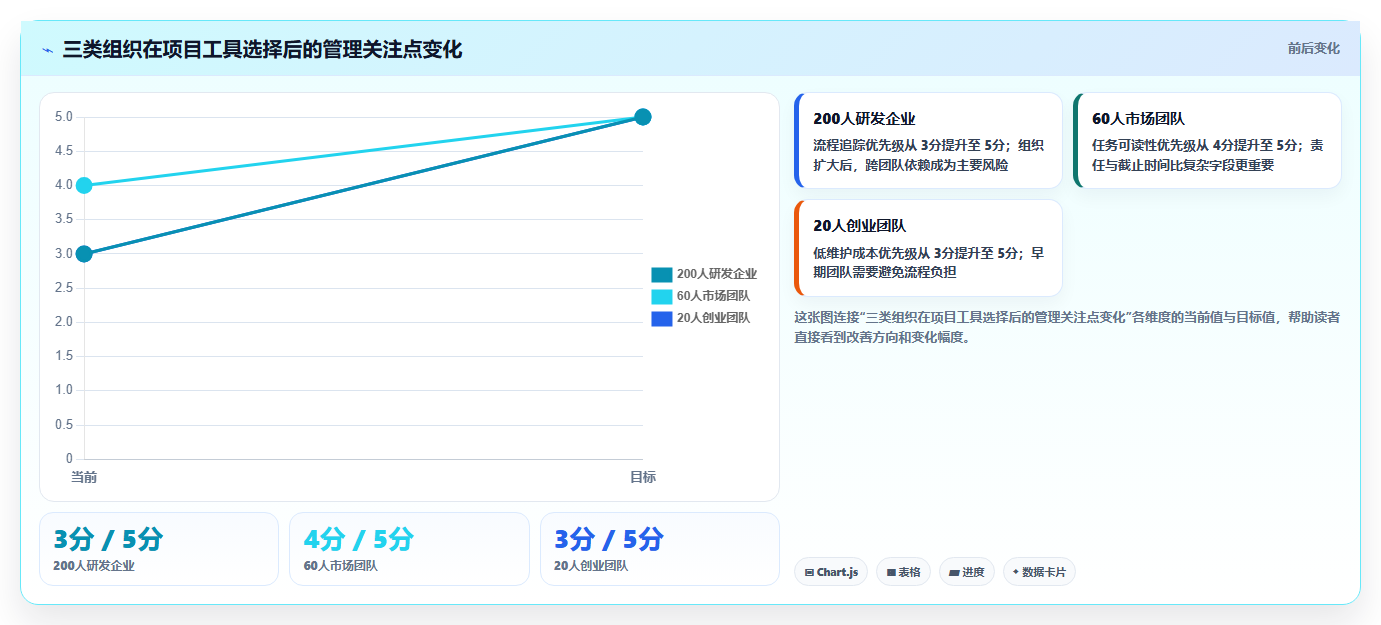
Task: Click the 前后变化 label in header
Action: click(1313, 48)
